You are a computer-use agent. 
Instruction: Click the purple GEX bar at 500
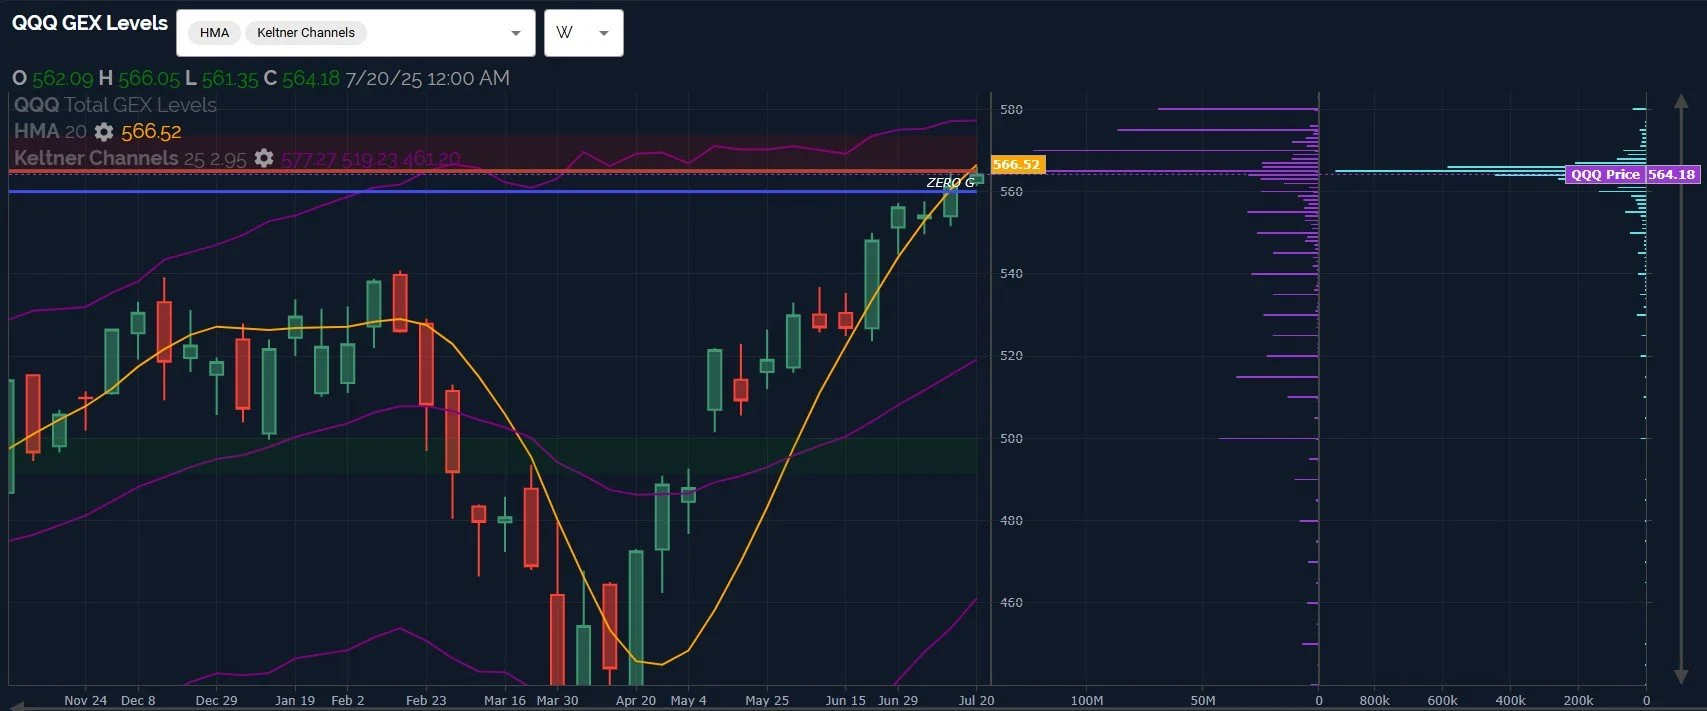pos(1268,438)
